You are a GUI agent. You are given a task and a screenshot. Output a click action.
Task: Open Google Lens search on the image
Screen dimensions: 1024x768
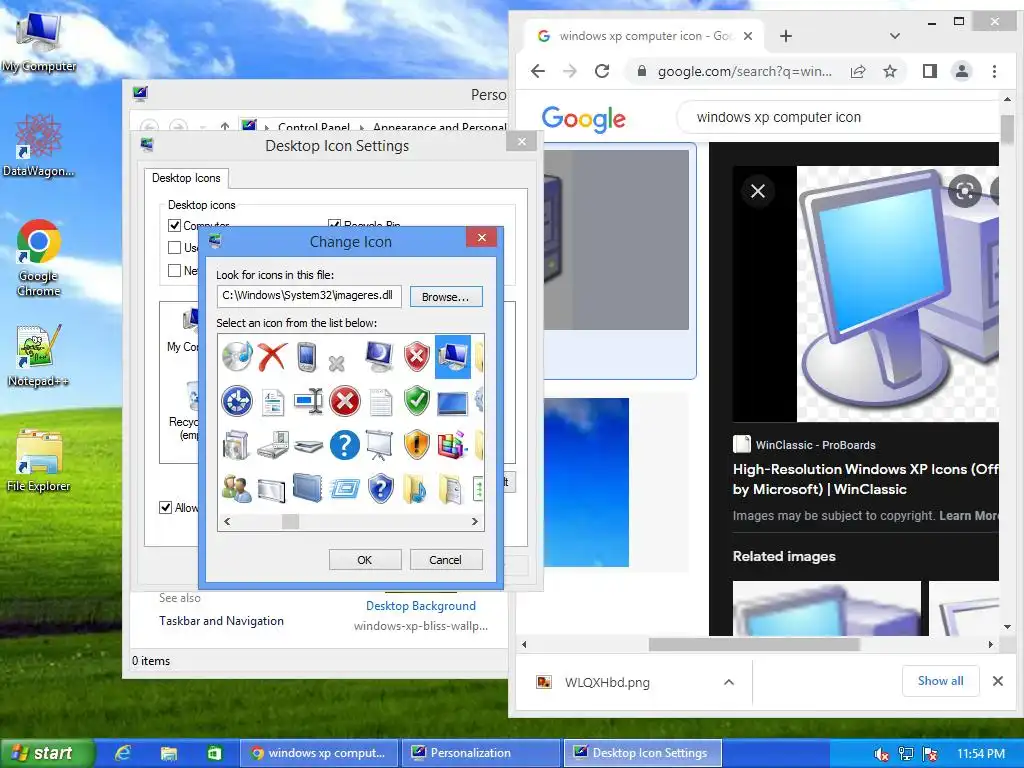coord(965,191)
